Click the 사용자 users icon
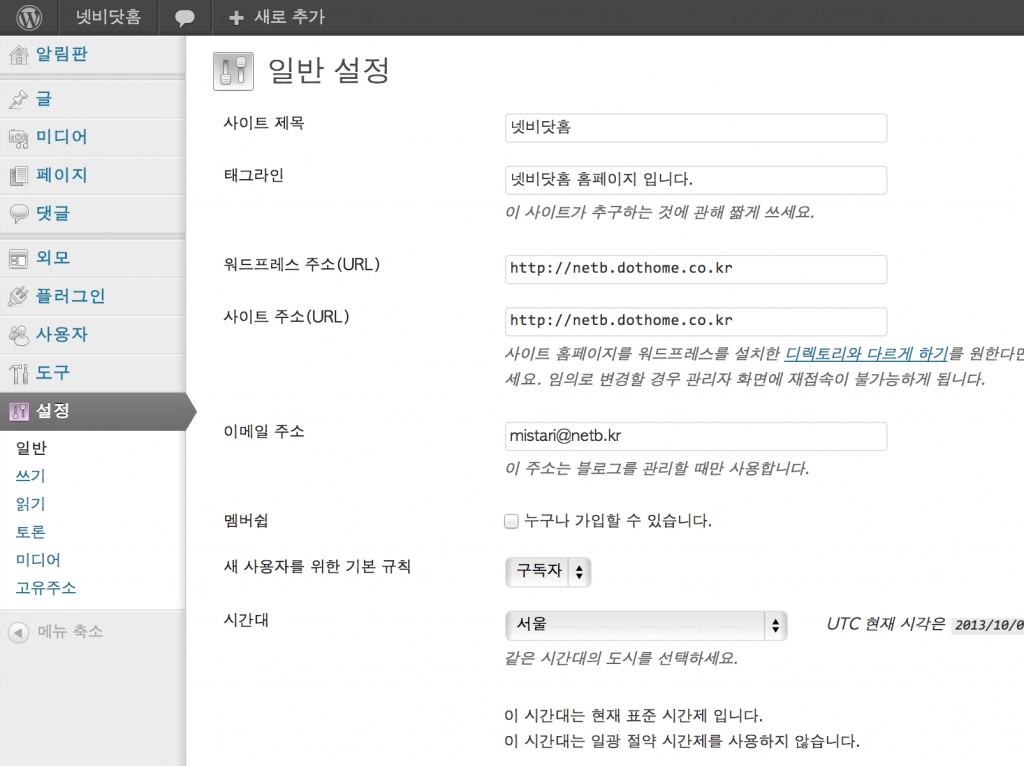 tap(18, 334)
